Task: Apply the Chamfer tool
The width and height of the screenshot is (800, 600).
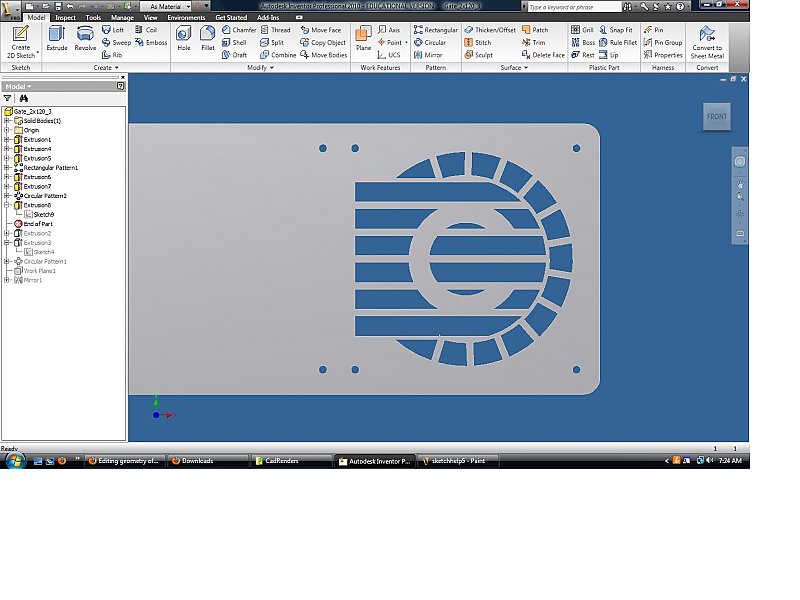Action: point(239,30)
